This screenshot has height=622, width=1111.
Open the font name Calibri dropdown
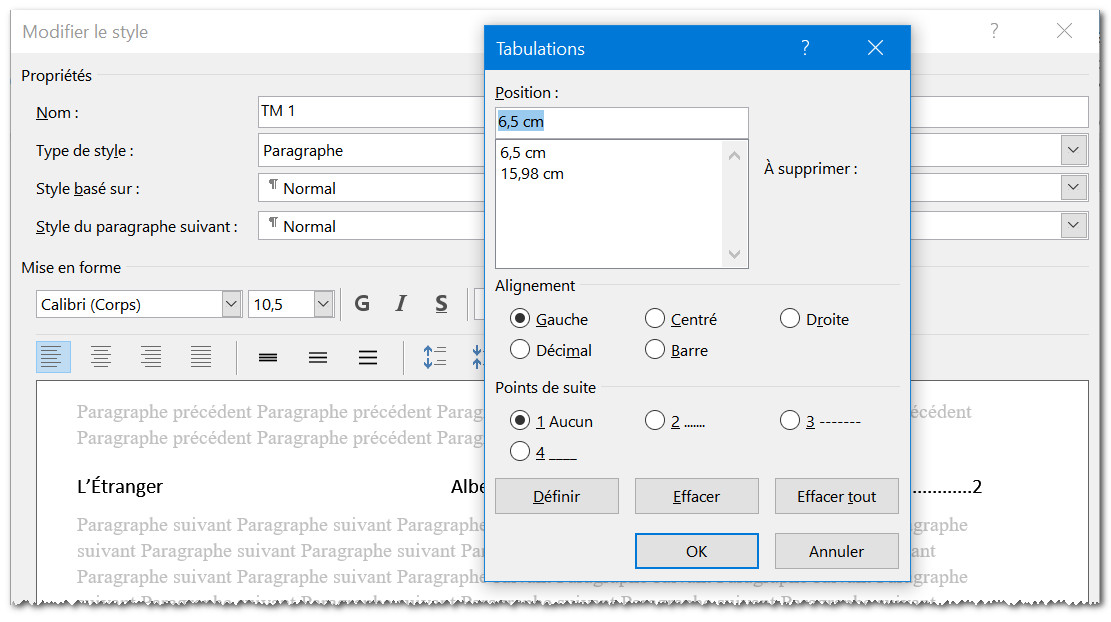[231, 304]
